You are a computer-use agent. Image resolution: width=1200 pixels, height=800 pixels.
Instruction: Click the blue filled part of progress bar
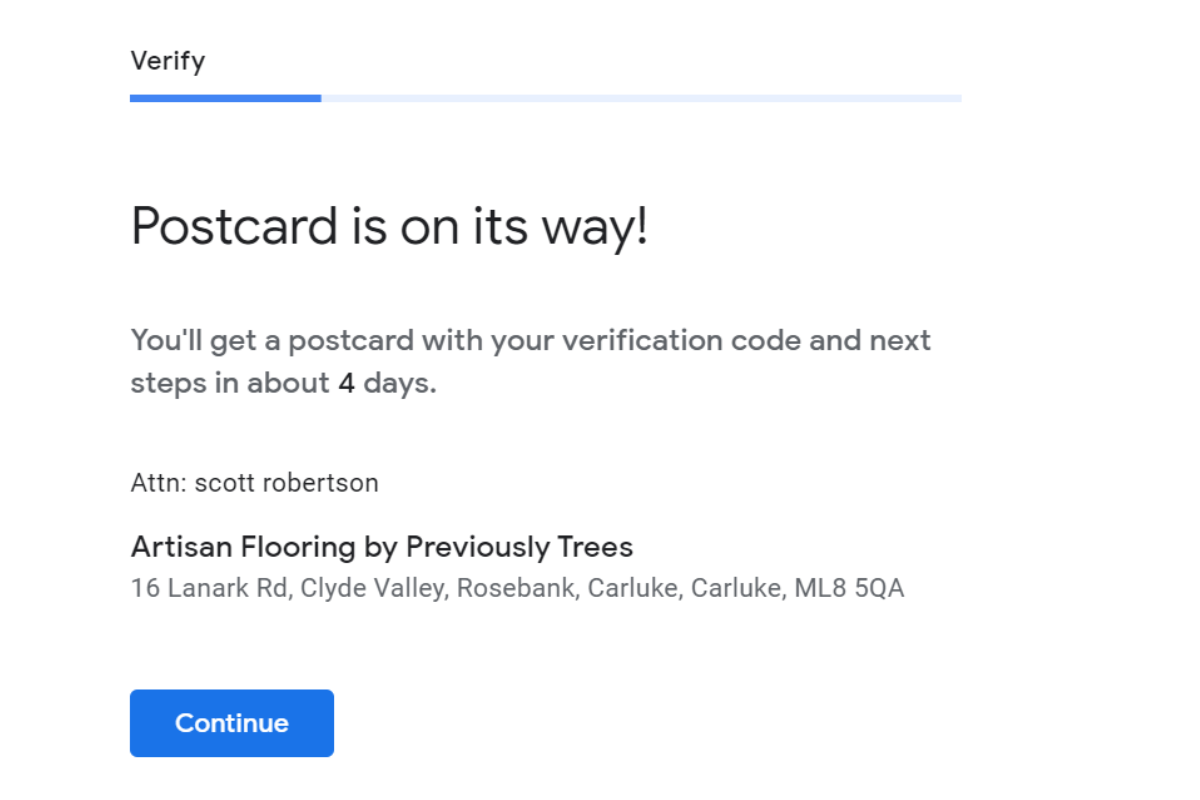[x=225, y=98]
